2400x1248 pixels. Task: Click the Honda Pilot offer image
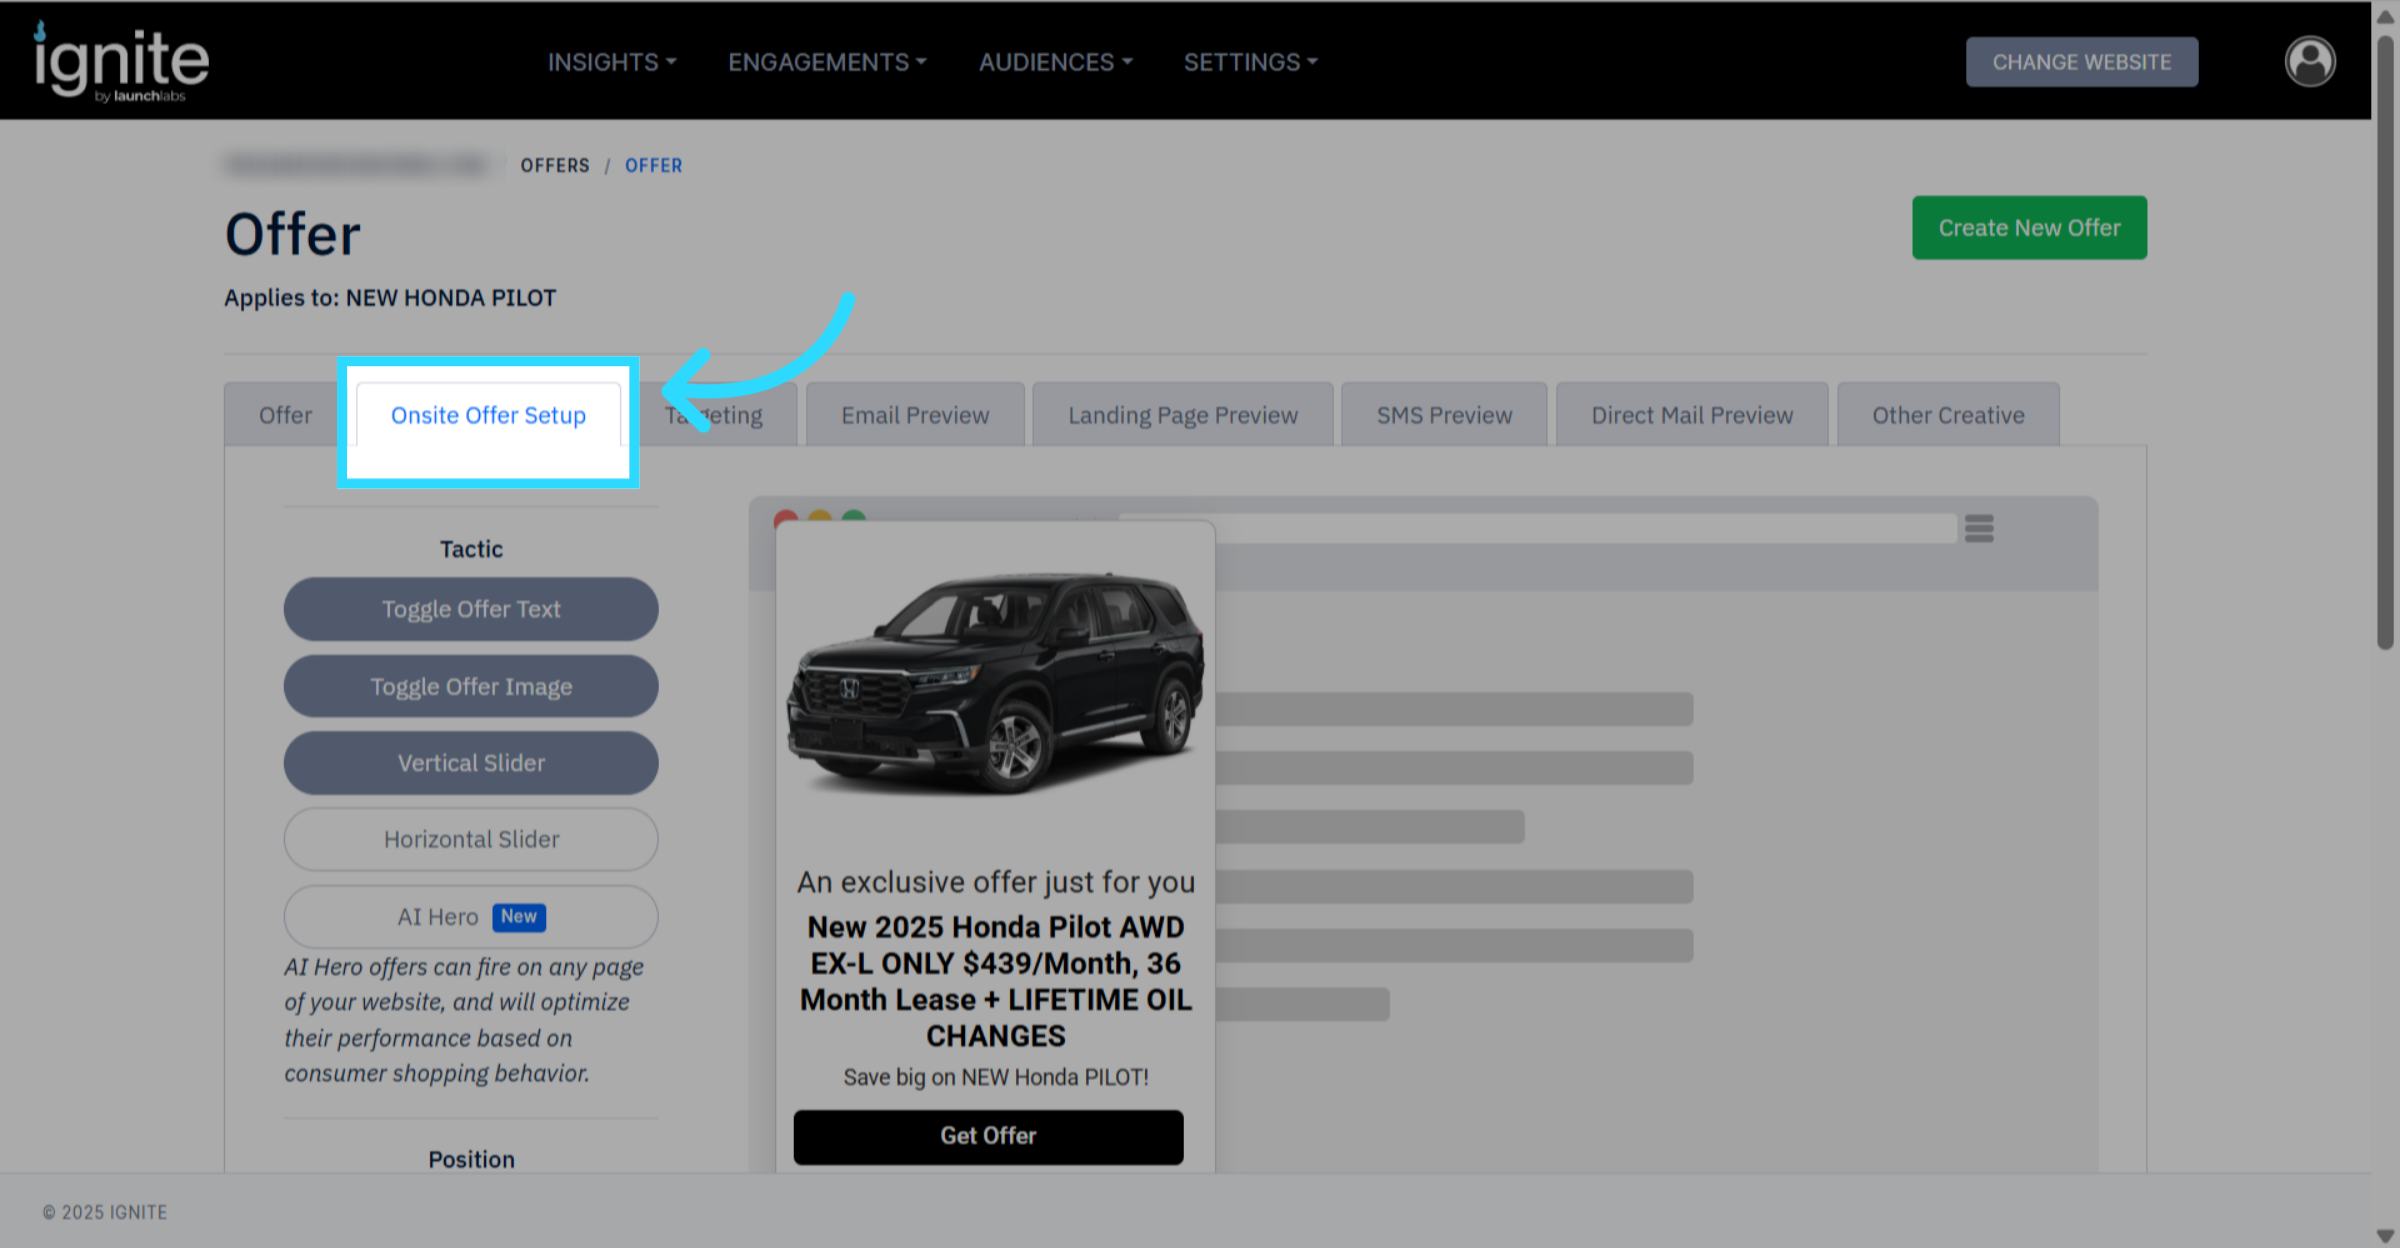tap(996, 683)
